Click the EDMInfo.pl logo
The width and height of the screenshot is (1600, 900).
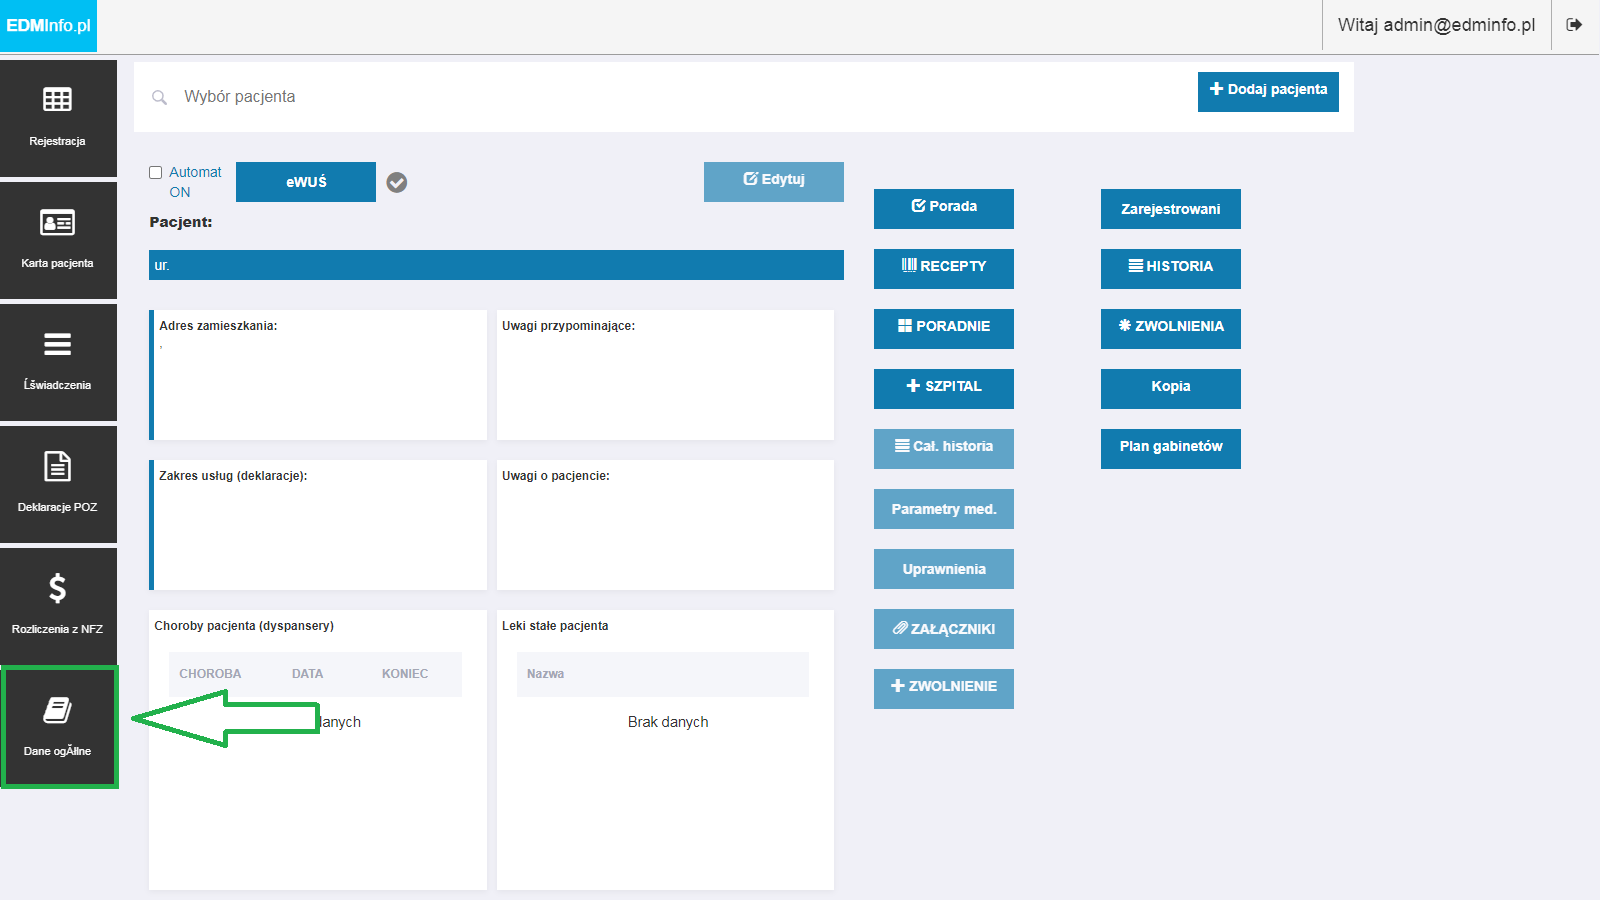pyautogui.click(x=48, y=26)
